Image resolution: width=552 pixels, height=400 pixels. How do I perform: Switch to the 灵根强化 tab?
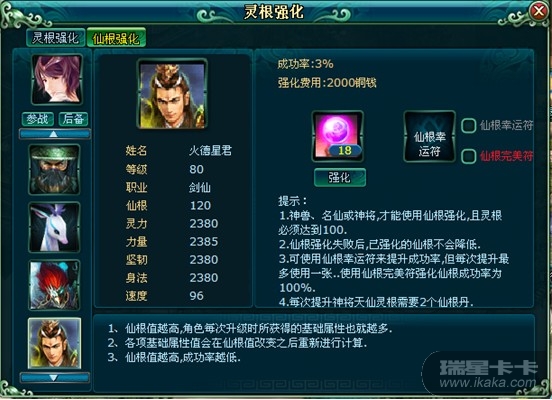pyautogui.click(x=56, y=38)
